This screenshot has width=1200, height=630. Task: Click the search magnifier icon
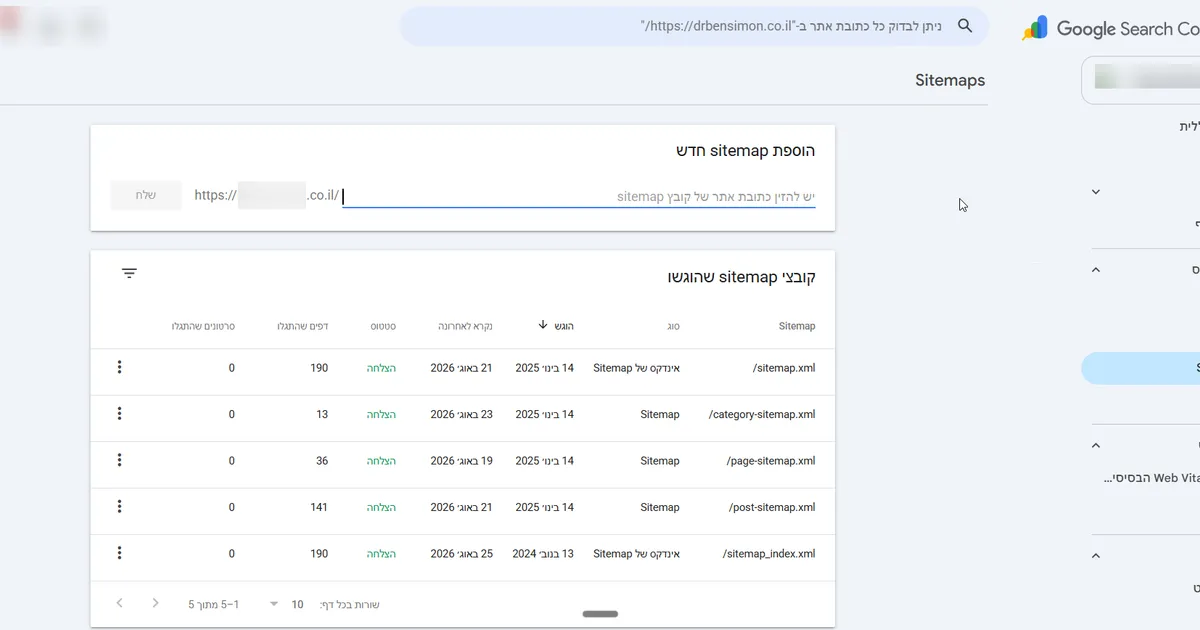[x=965, y=26]
